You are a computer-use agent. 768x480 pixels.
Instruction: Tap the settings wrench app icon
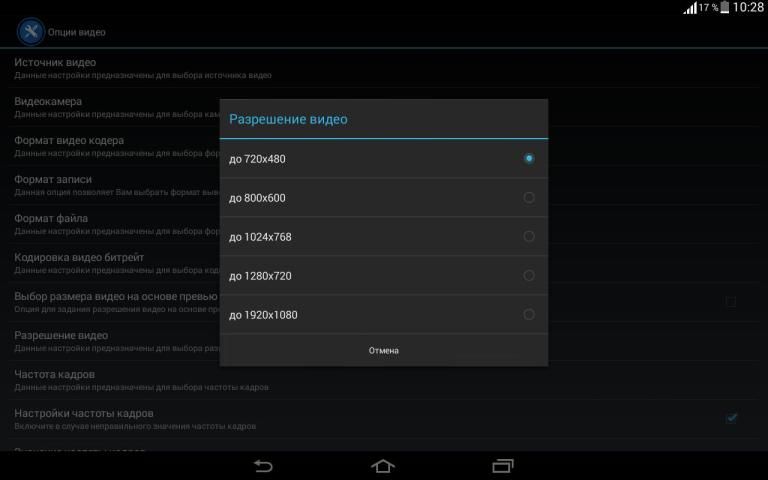[30, 31]
